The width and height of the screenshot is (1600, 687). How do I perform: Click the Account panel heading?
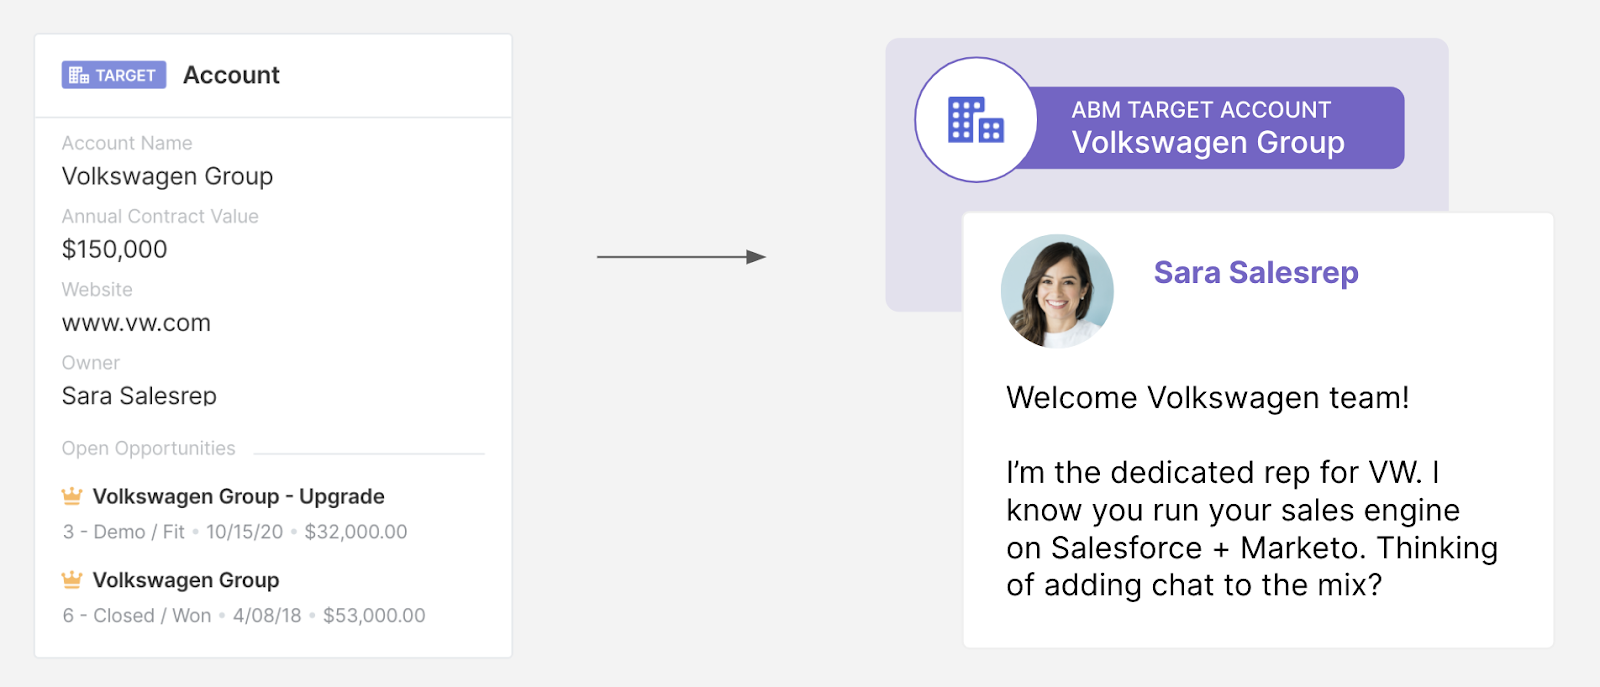tap(231, 75)
